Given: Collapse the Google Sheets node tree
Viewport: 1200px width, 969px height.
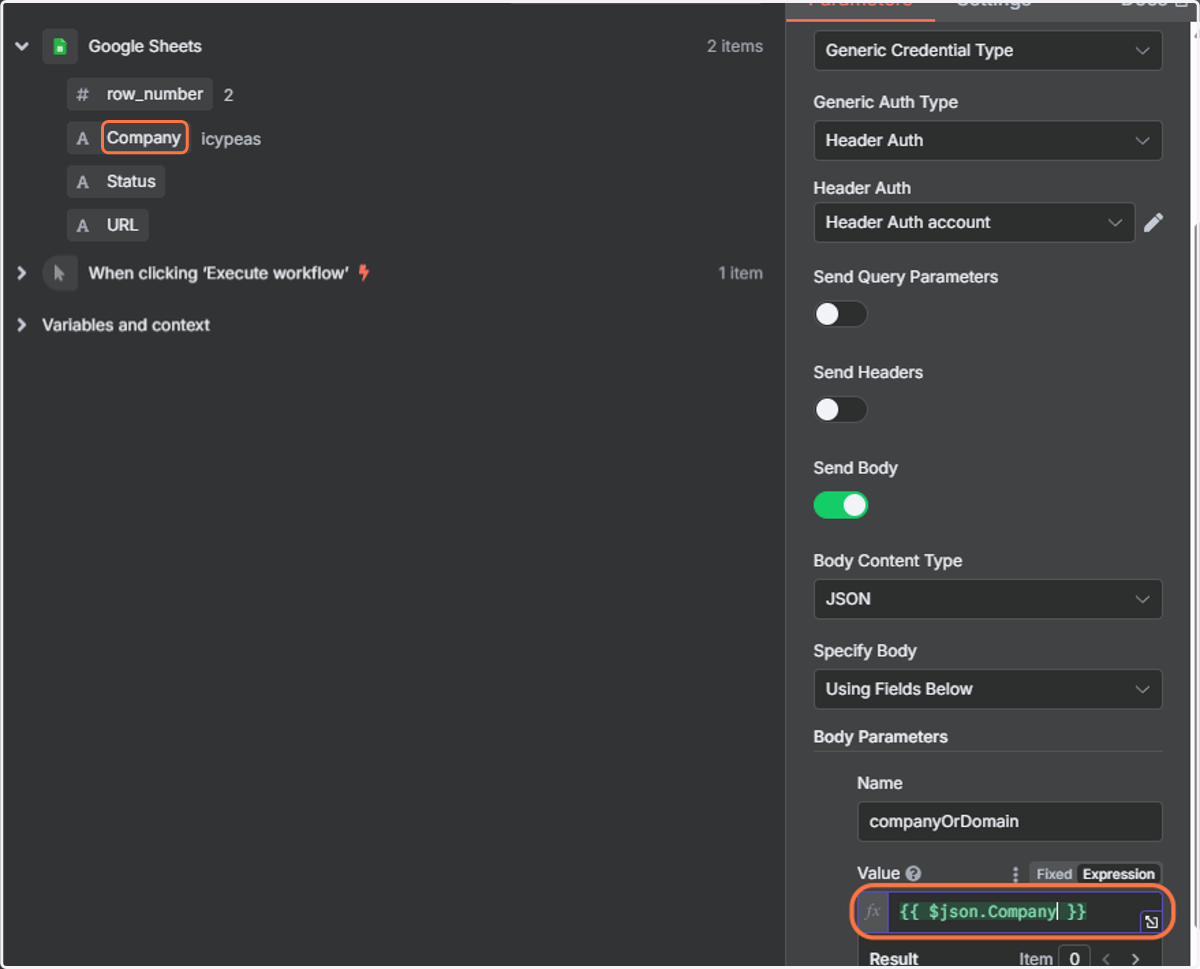Looking at the screenshot, I should pyautogui.click(x=22, y=46).
